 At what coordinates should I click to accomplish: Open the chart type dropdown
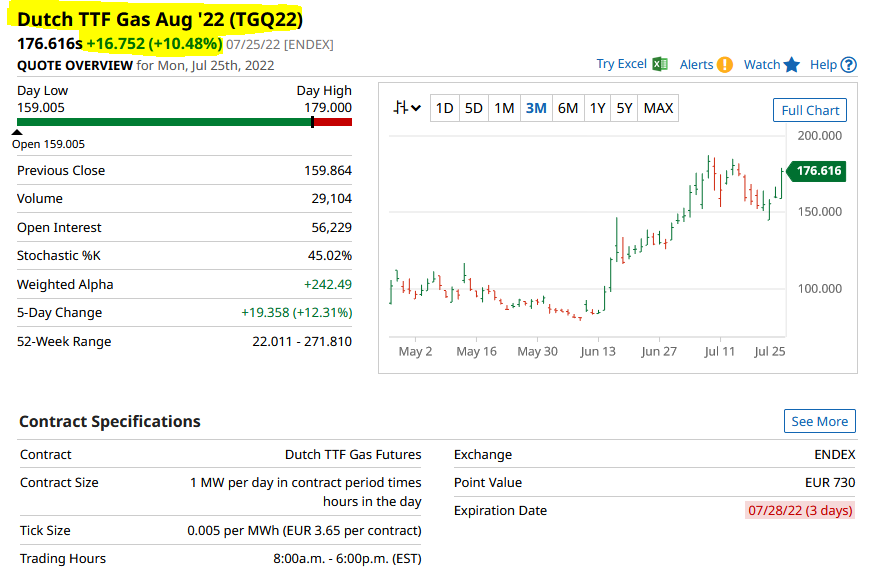click(x=407, y=108)
